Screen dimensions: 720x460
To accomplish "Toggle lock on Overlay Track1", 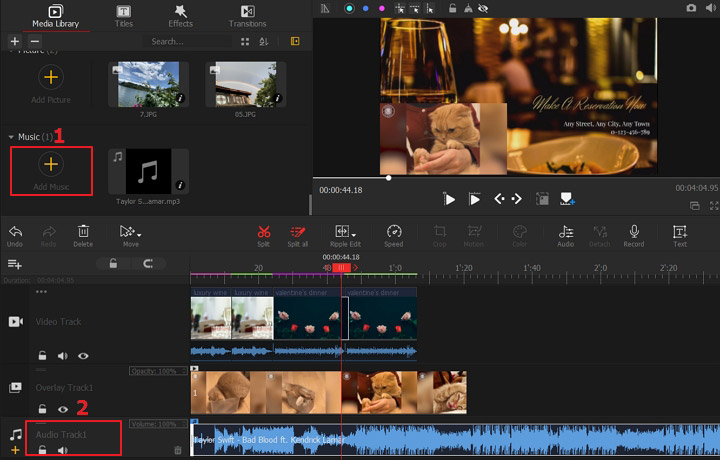I will [42, 408].
